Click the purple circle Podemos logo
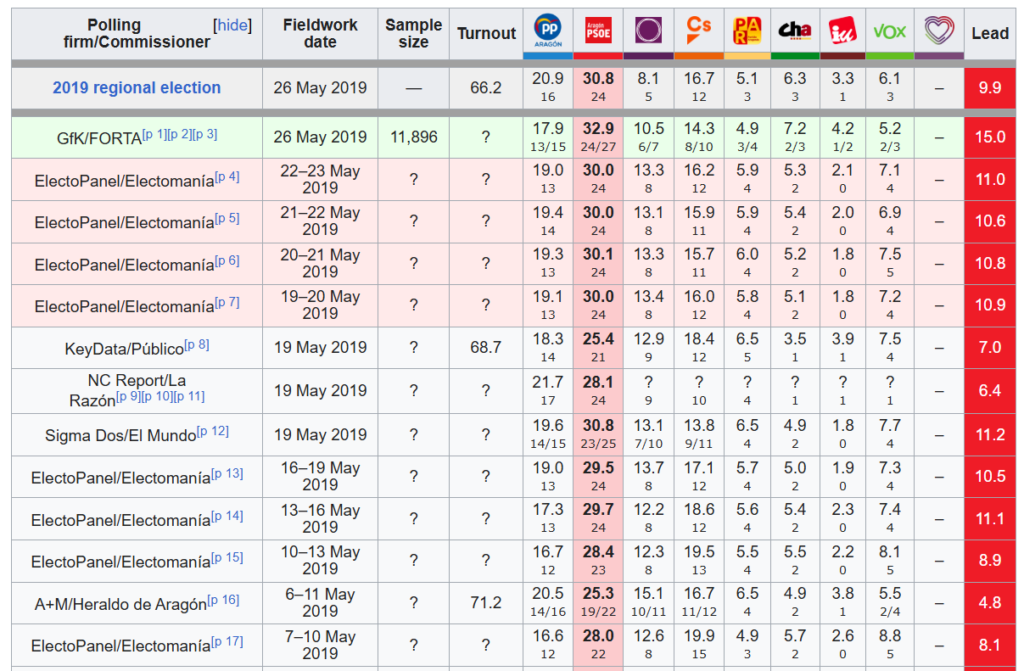 pyautogui.click(x=647, y=31)
